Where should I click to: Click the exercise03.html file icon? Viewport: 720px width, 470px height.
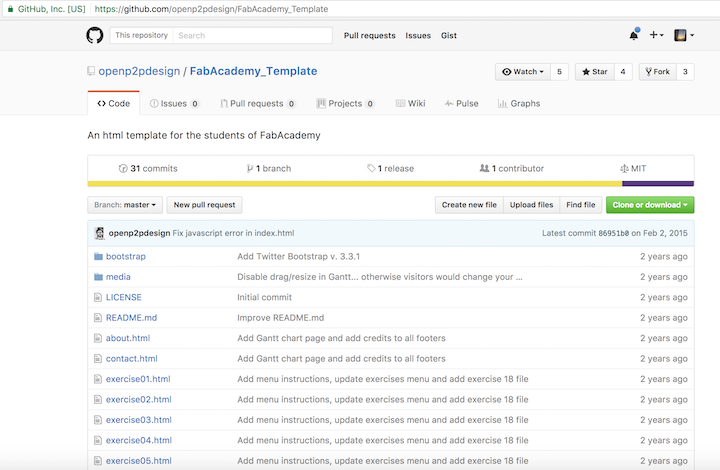click(x=98, y=420)
